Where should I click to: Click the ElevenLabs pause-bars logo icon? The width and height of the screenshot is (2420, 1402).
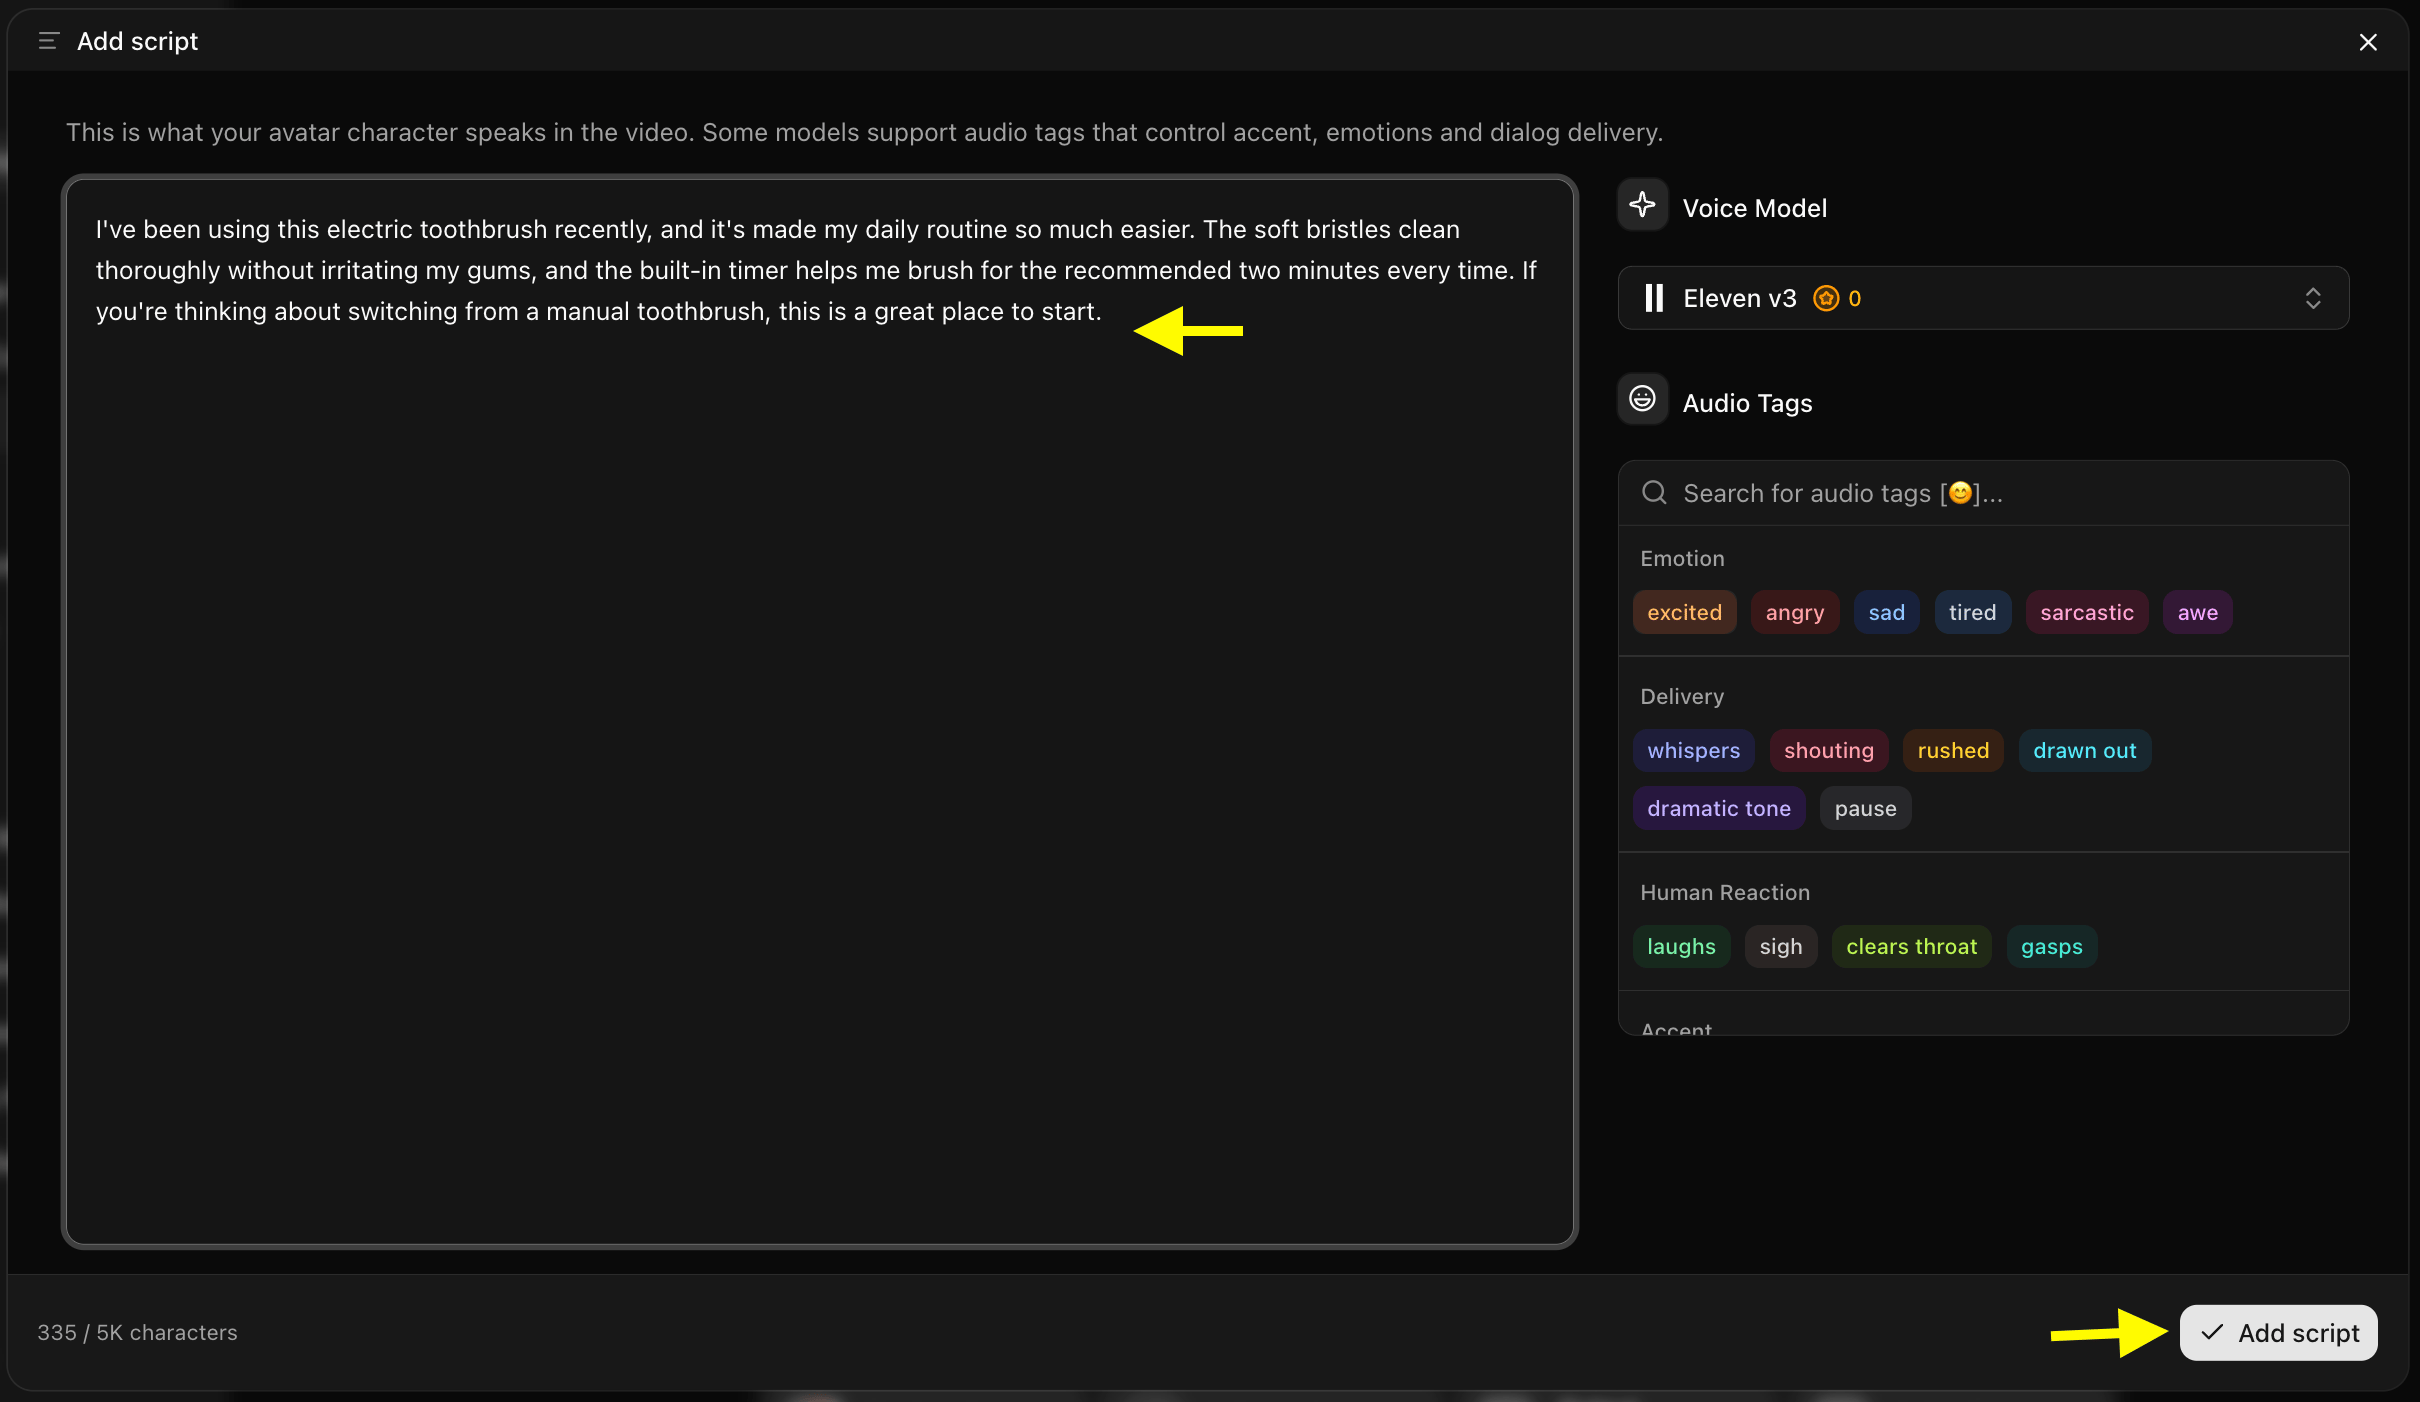(1654, 298)
